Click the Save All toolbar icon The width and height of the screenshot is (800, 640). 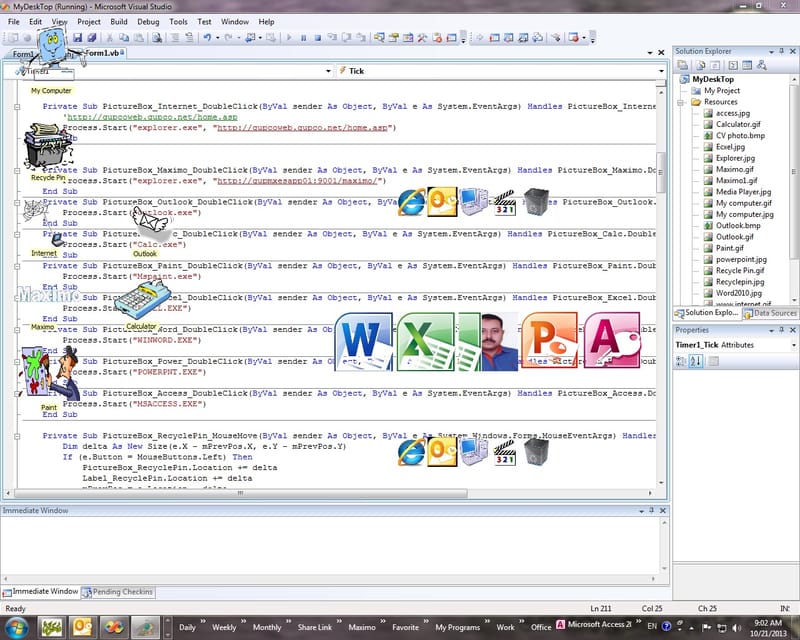tap(92, 37)
